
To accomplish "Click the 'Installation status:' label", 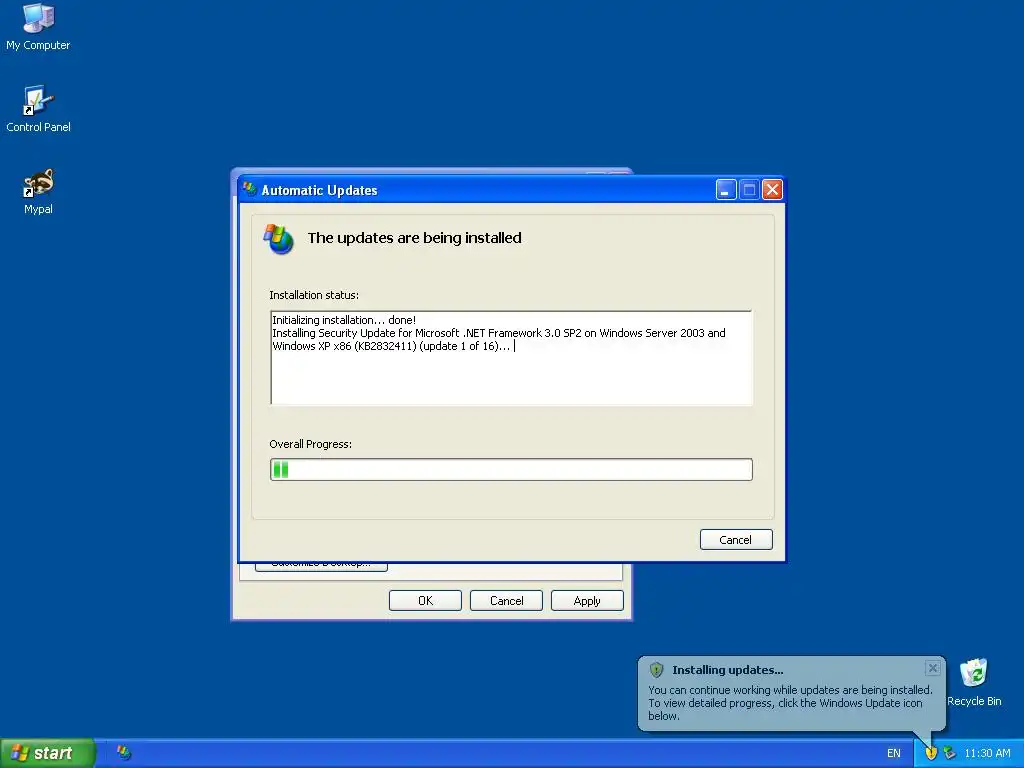I will (314, 295).
